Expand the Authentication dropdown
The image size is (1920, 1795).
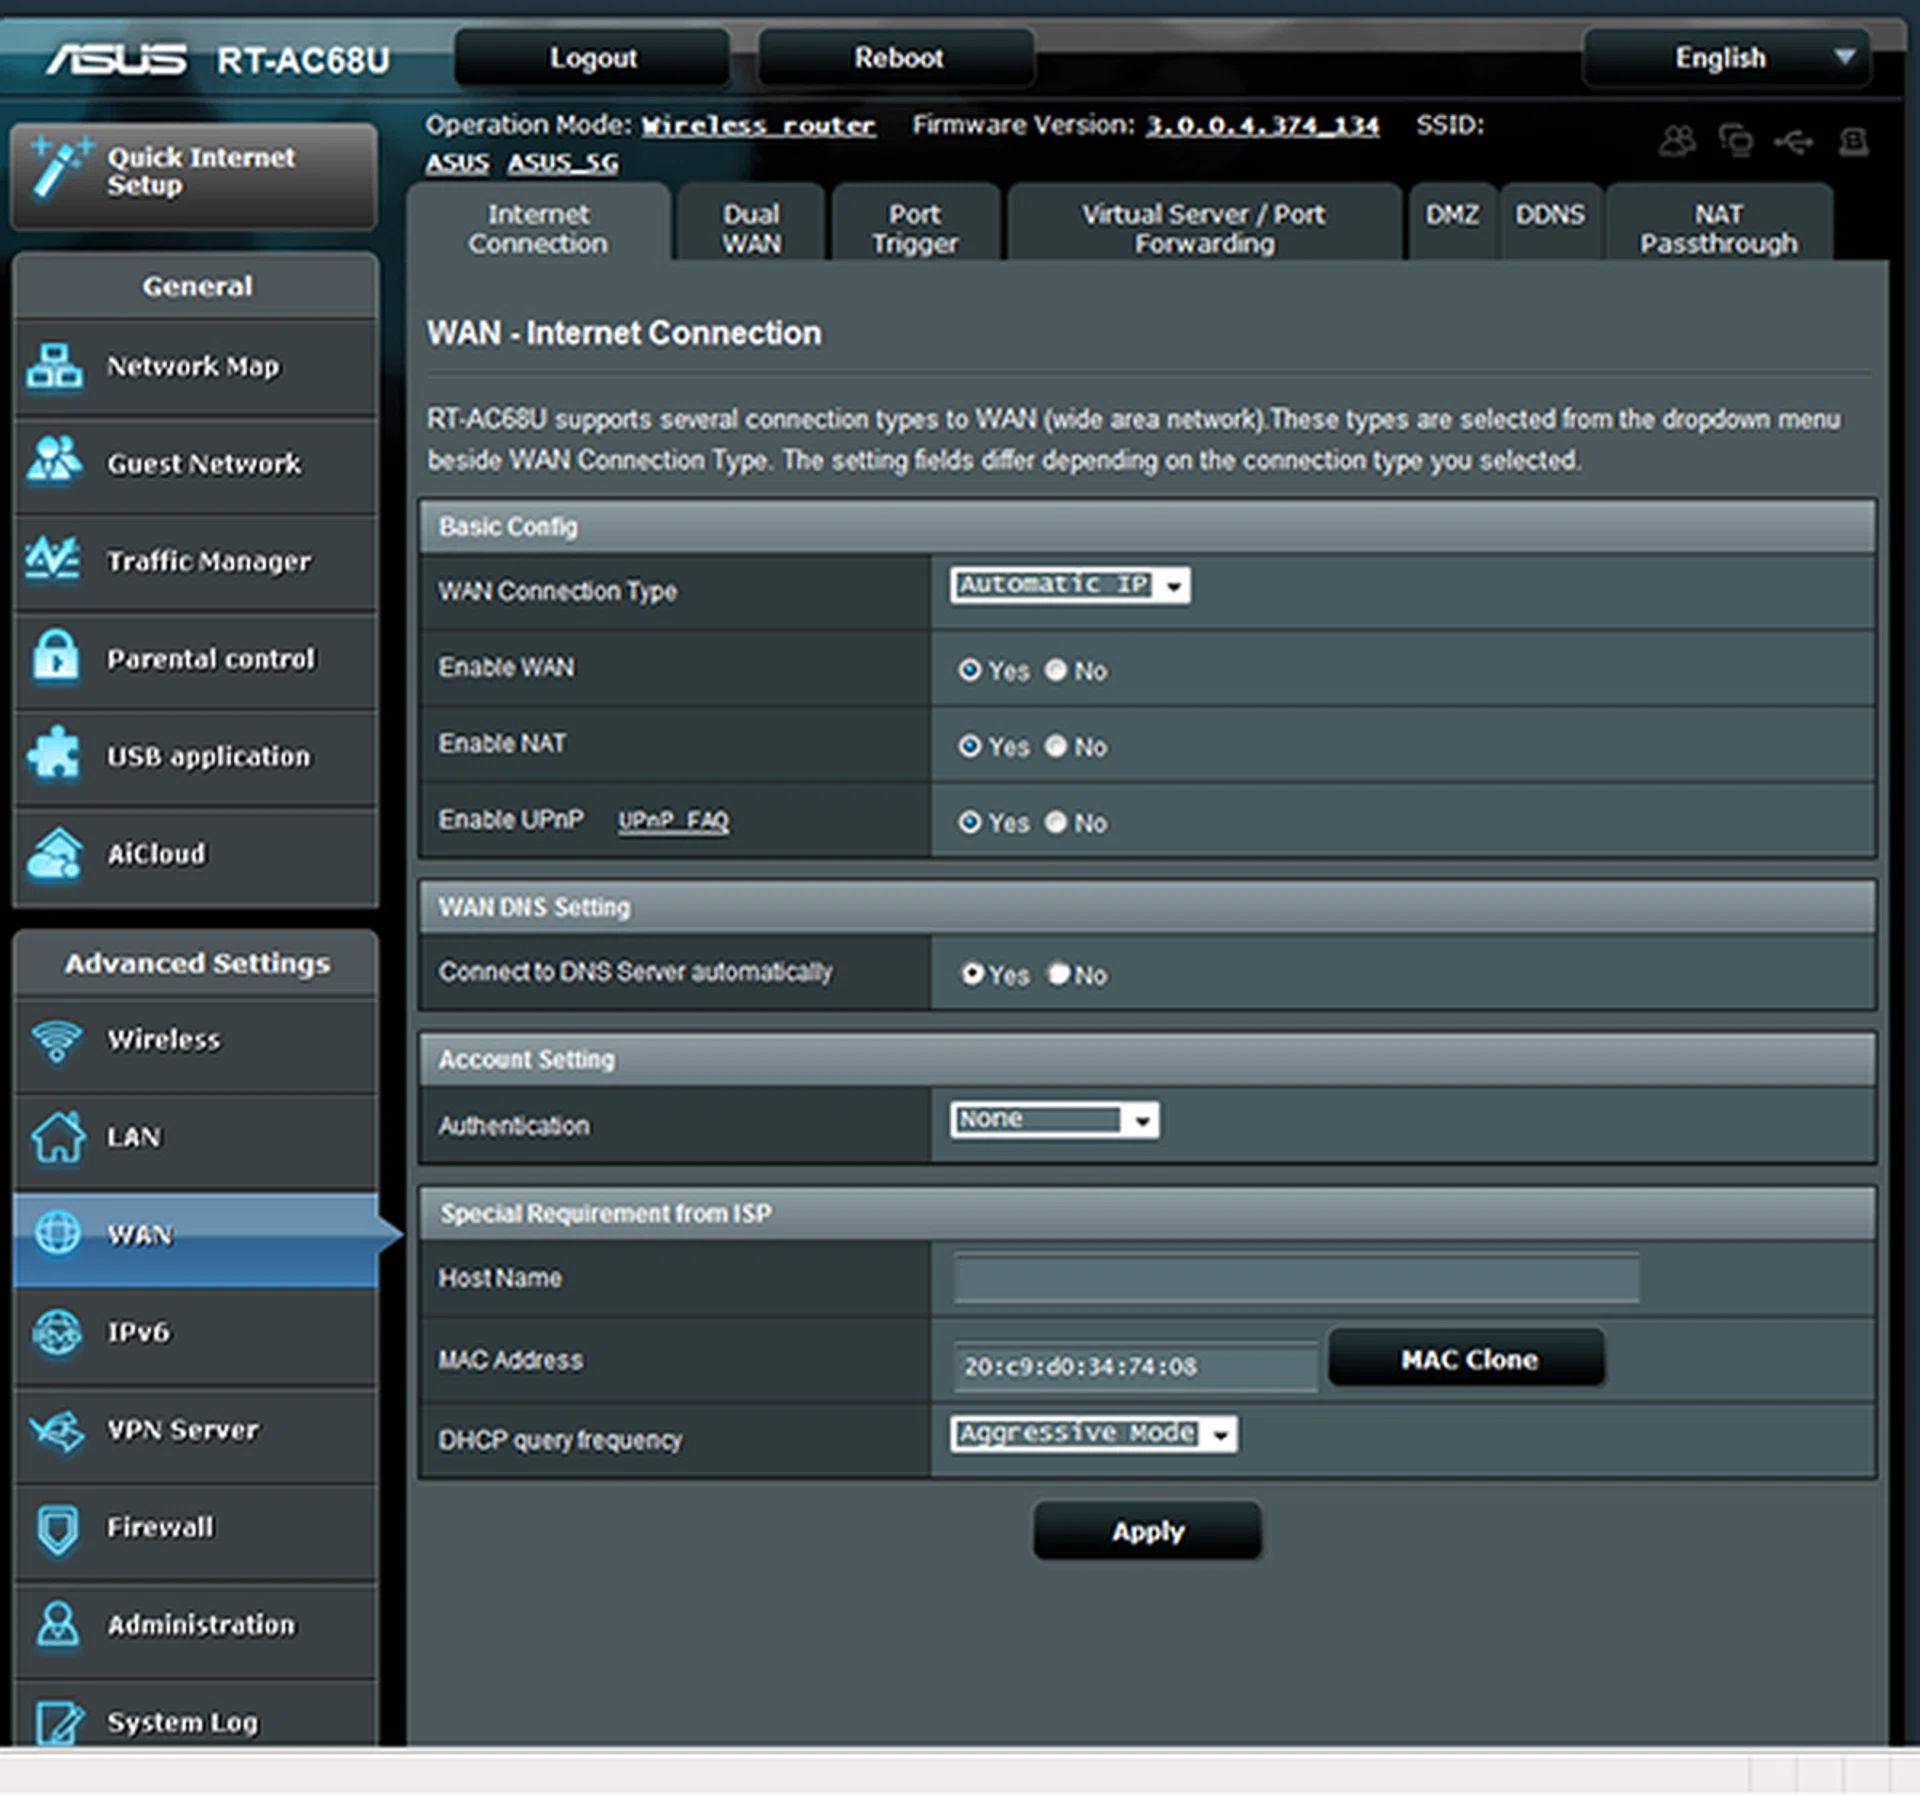pos(1054,1120)
